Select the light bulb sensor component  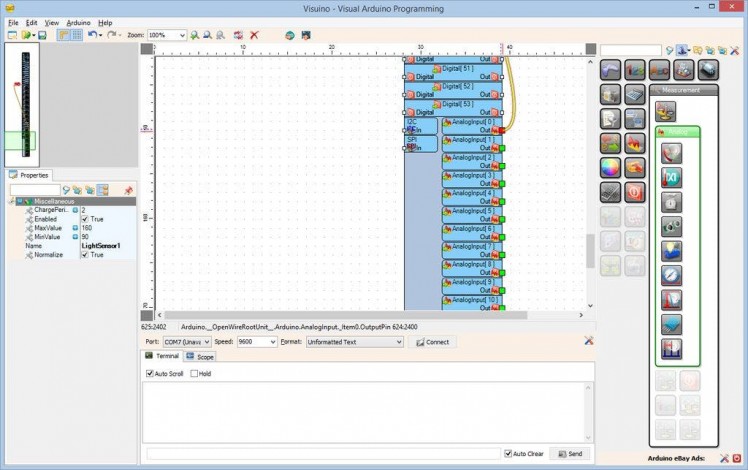coord(671,251)
